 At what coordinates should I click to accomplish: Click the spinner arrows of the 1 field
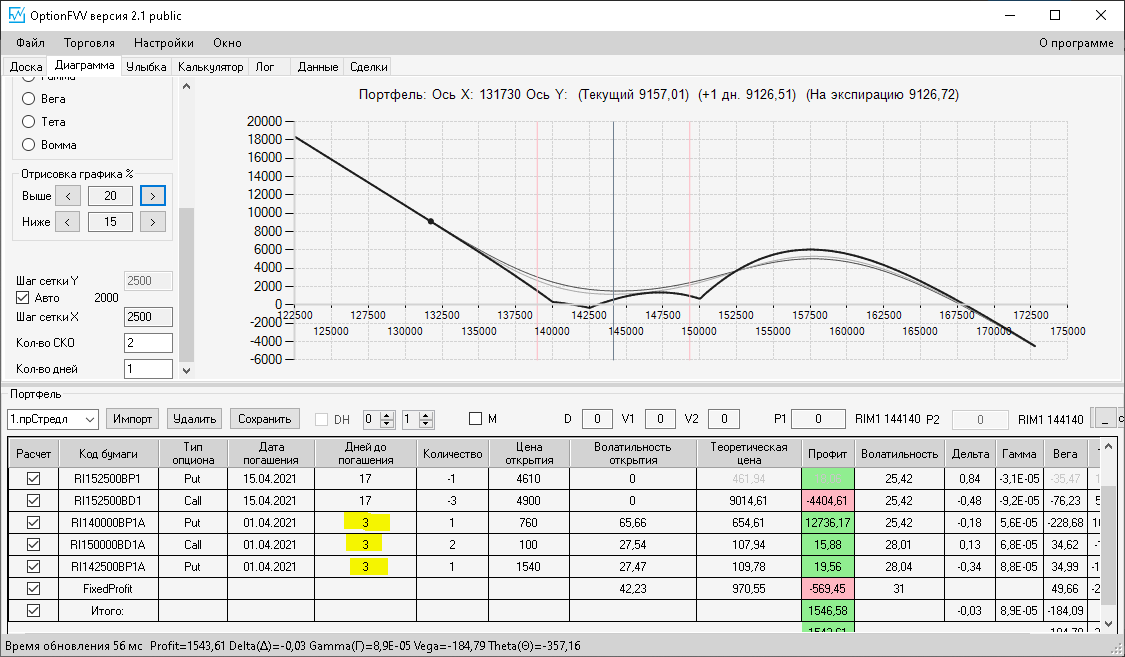tap(426, 420)
